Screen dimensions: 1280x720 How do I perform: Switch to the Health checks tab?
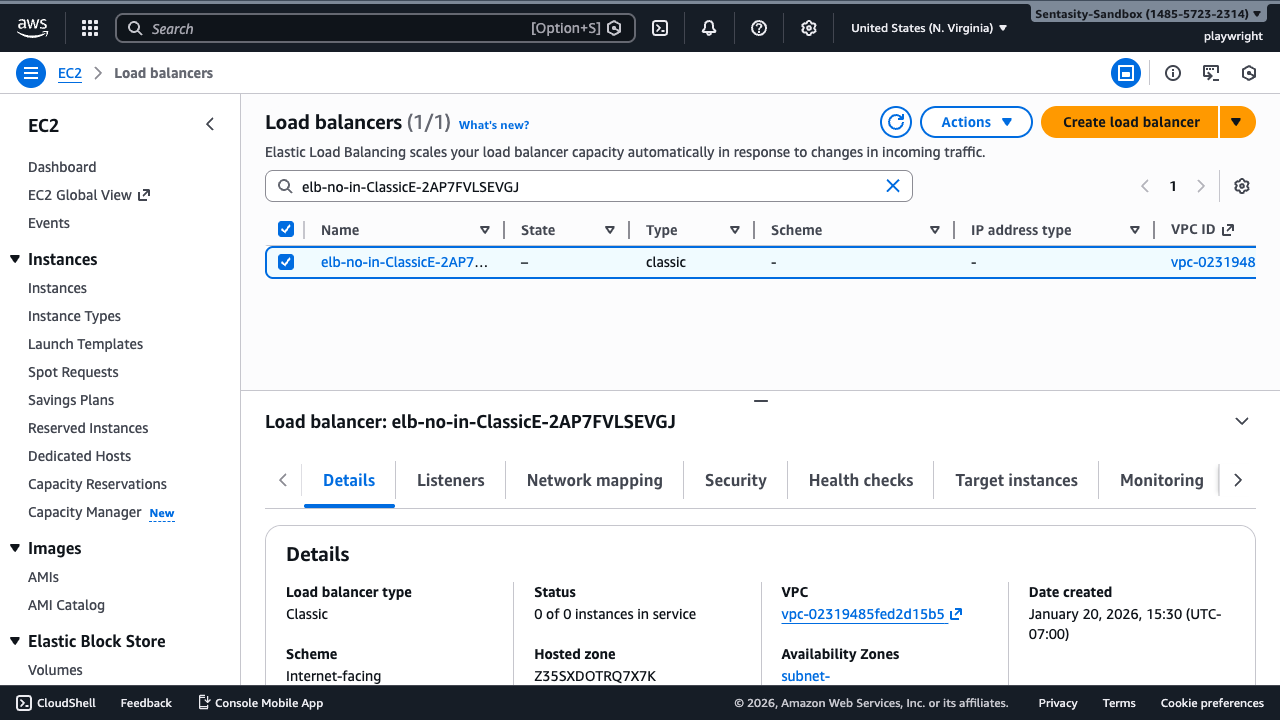(x=860, y=480)
